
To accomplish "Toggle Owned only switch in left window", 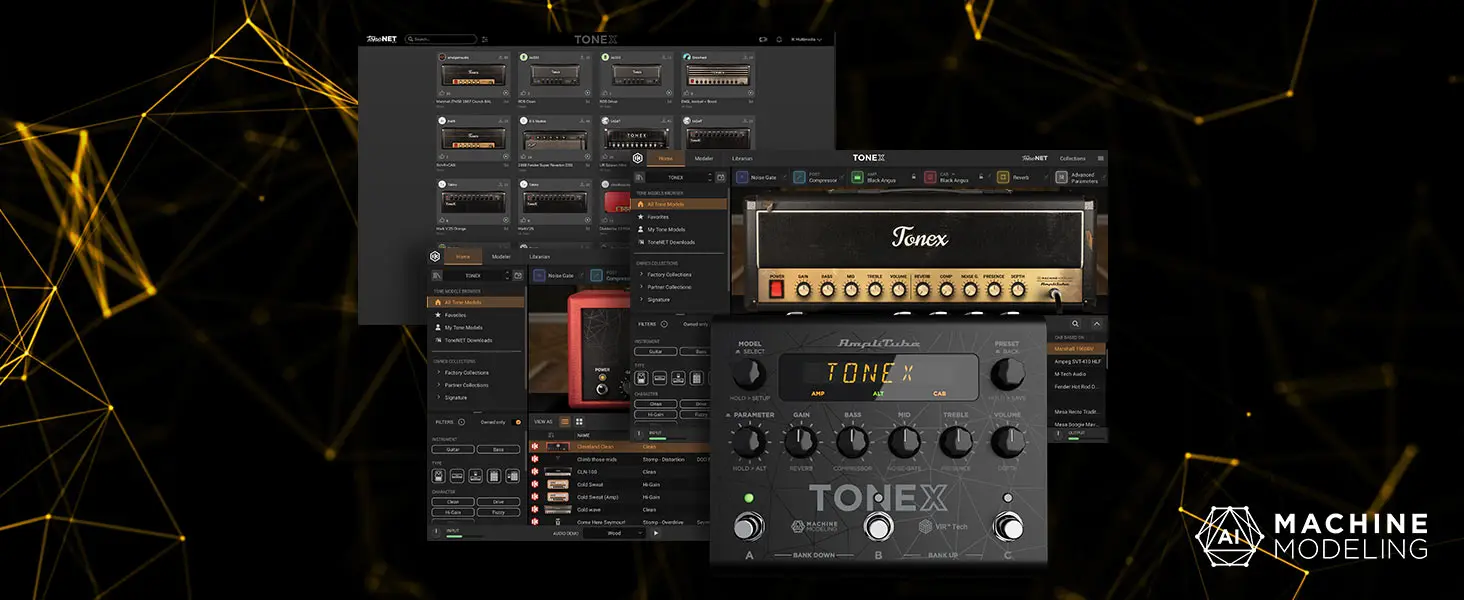I will click(x=518, y=422).
